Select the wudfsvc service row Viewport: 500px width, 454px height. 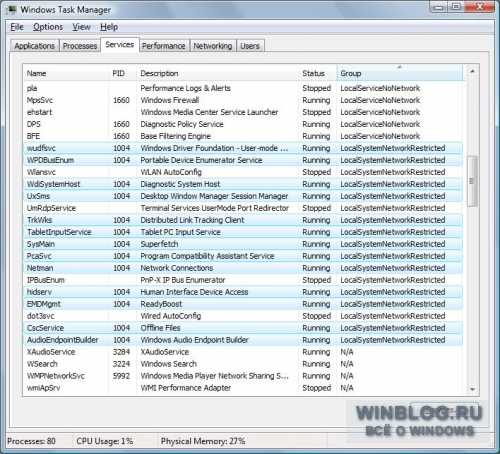point(243,148)
